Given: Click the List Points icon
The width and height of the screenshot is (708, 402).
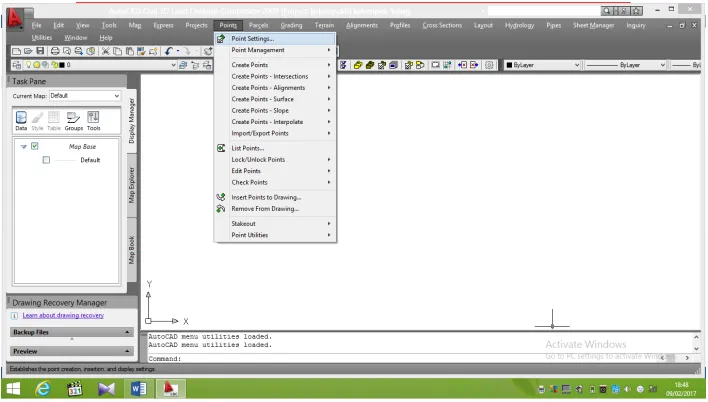Looking at the screenshot, I should pyautogui.click(x=221, y=148).
